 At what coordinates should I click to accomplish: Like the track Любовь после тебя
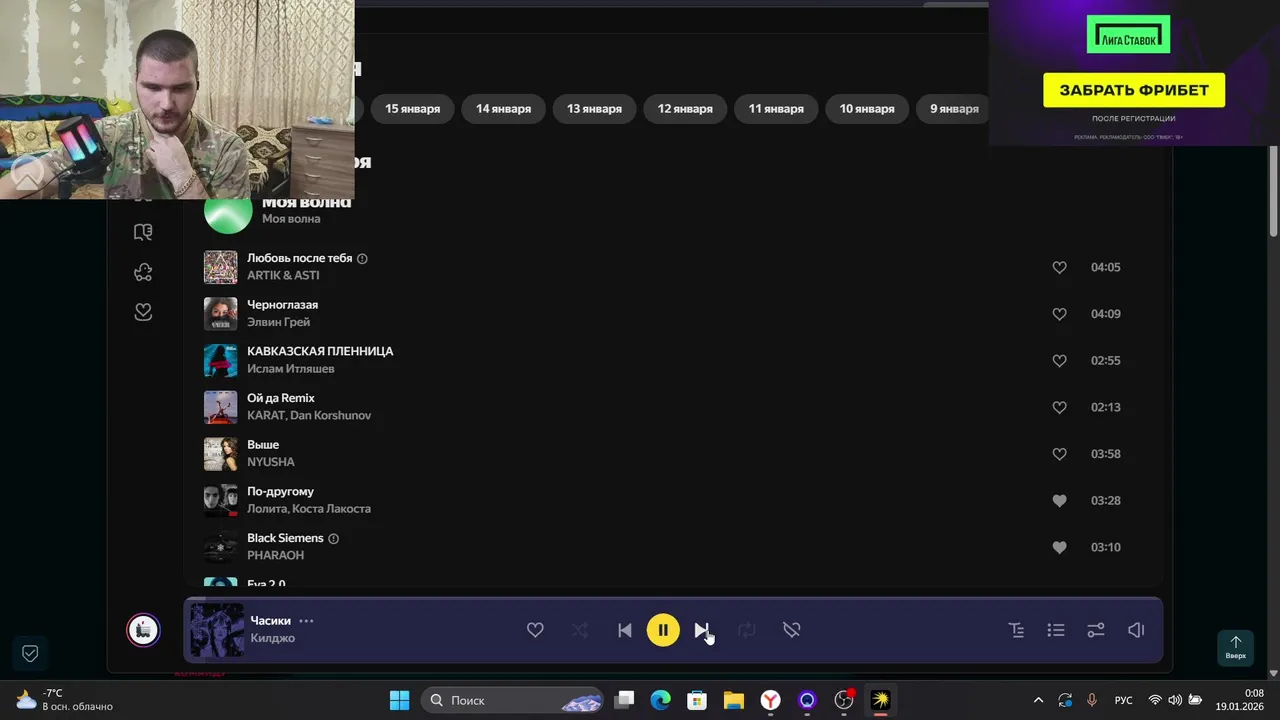1060,268
